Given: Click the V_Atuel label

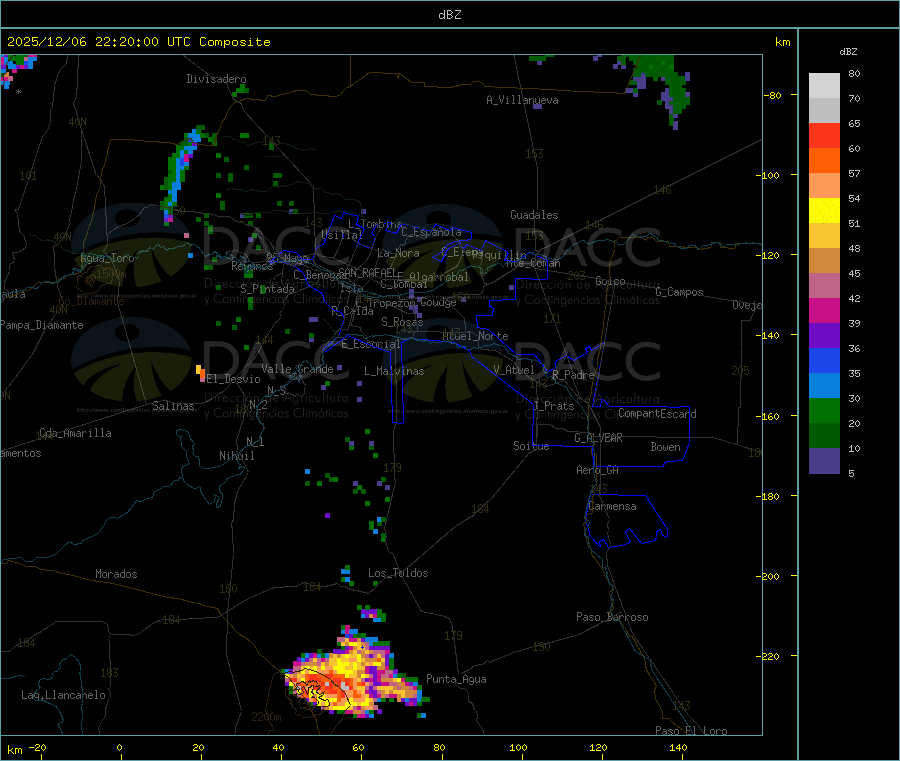Looking at the screenshot, I should (514, 370).
